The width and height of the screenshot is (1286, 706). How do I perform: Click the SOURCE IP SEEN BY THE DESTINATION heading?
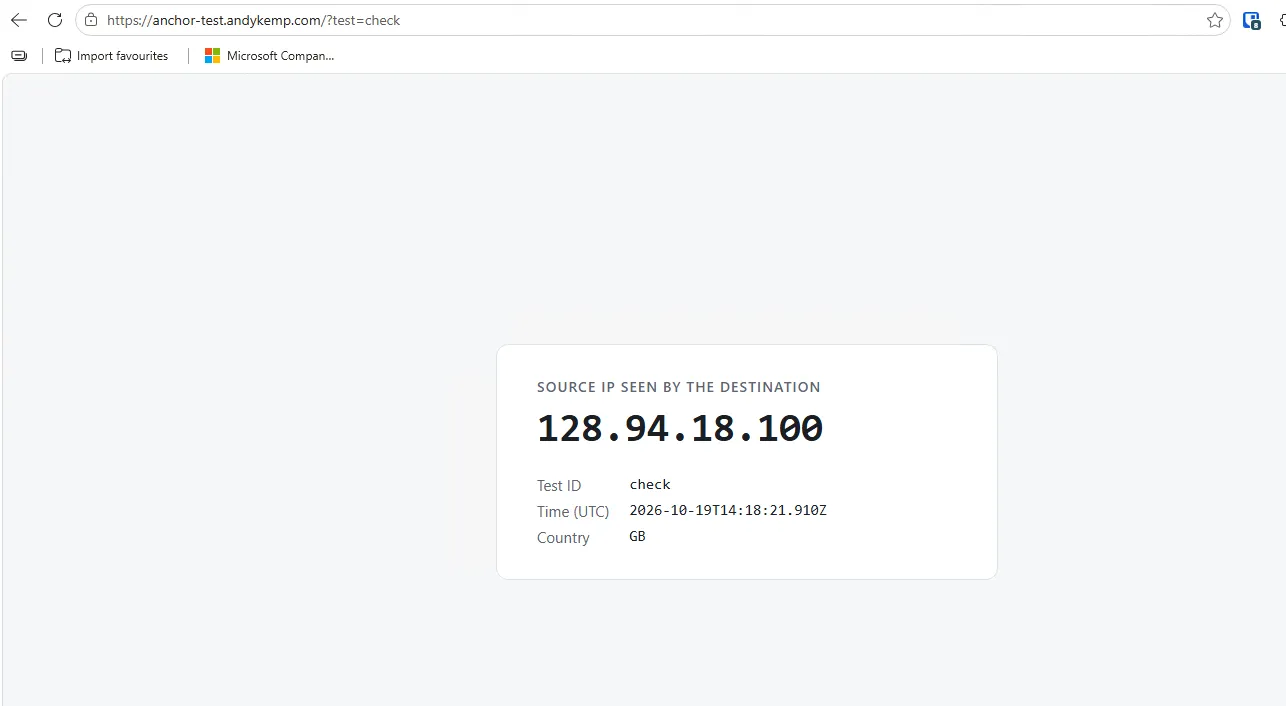coord(679,387)
